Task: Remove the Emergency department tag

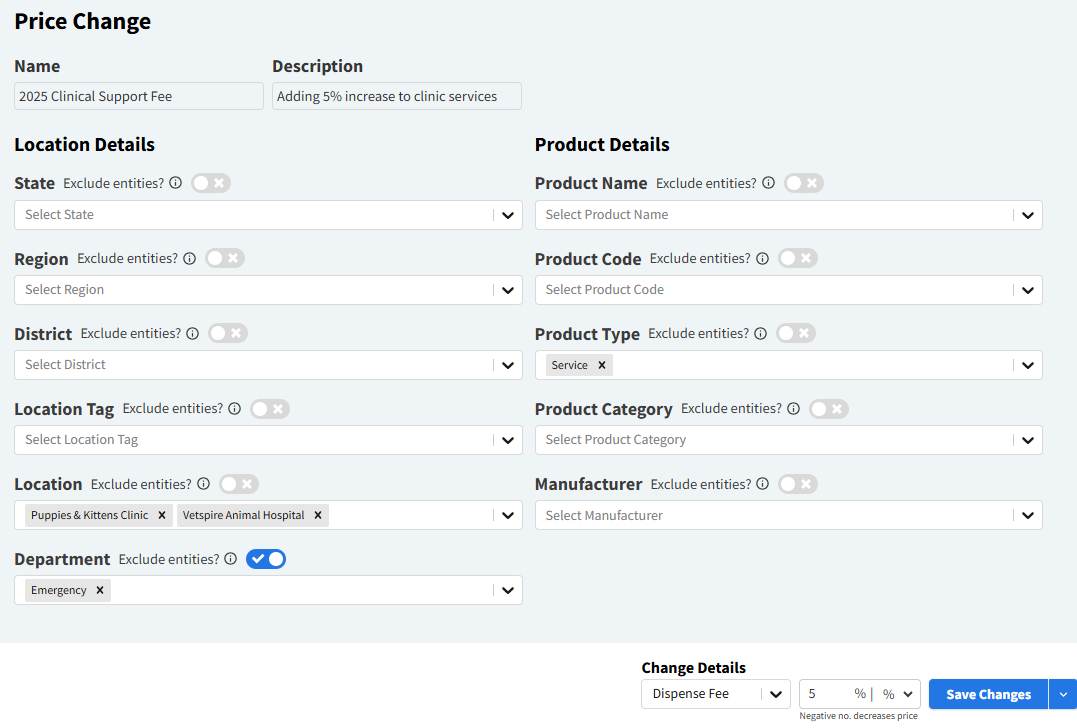Action: (x=98, y=590)
